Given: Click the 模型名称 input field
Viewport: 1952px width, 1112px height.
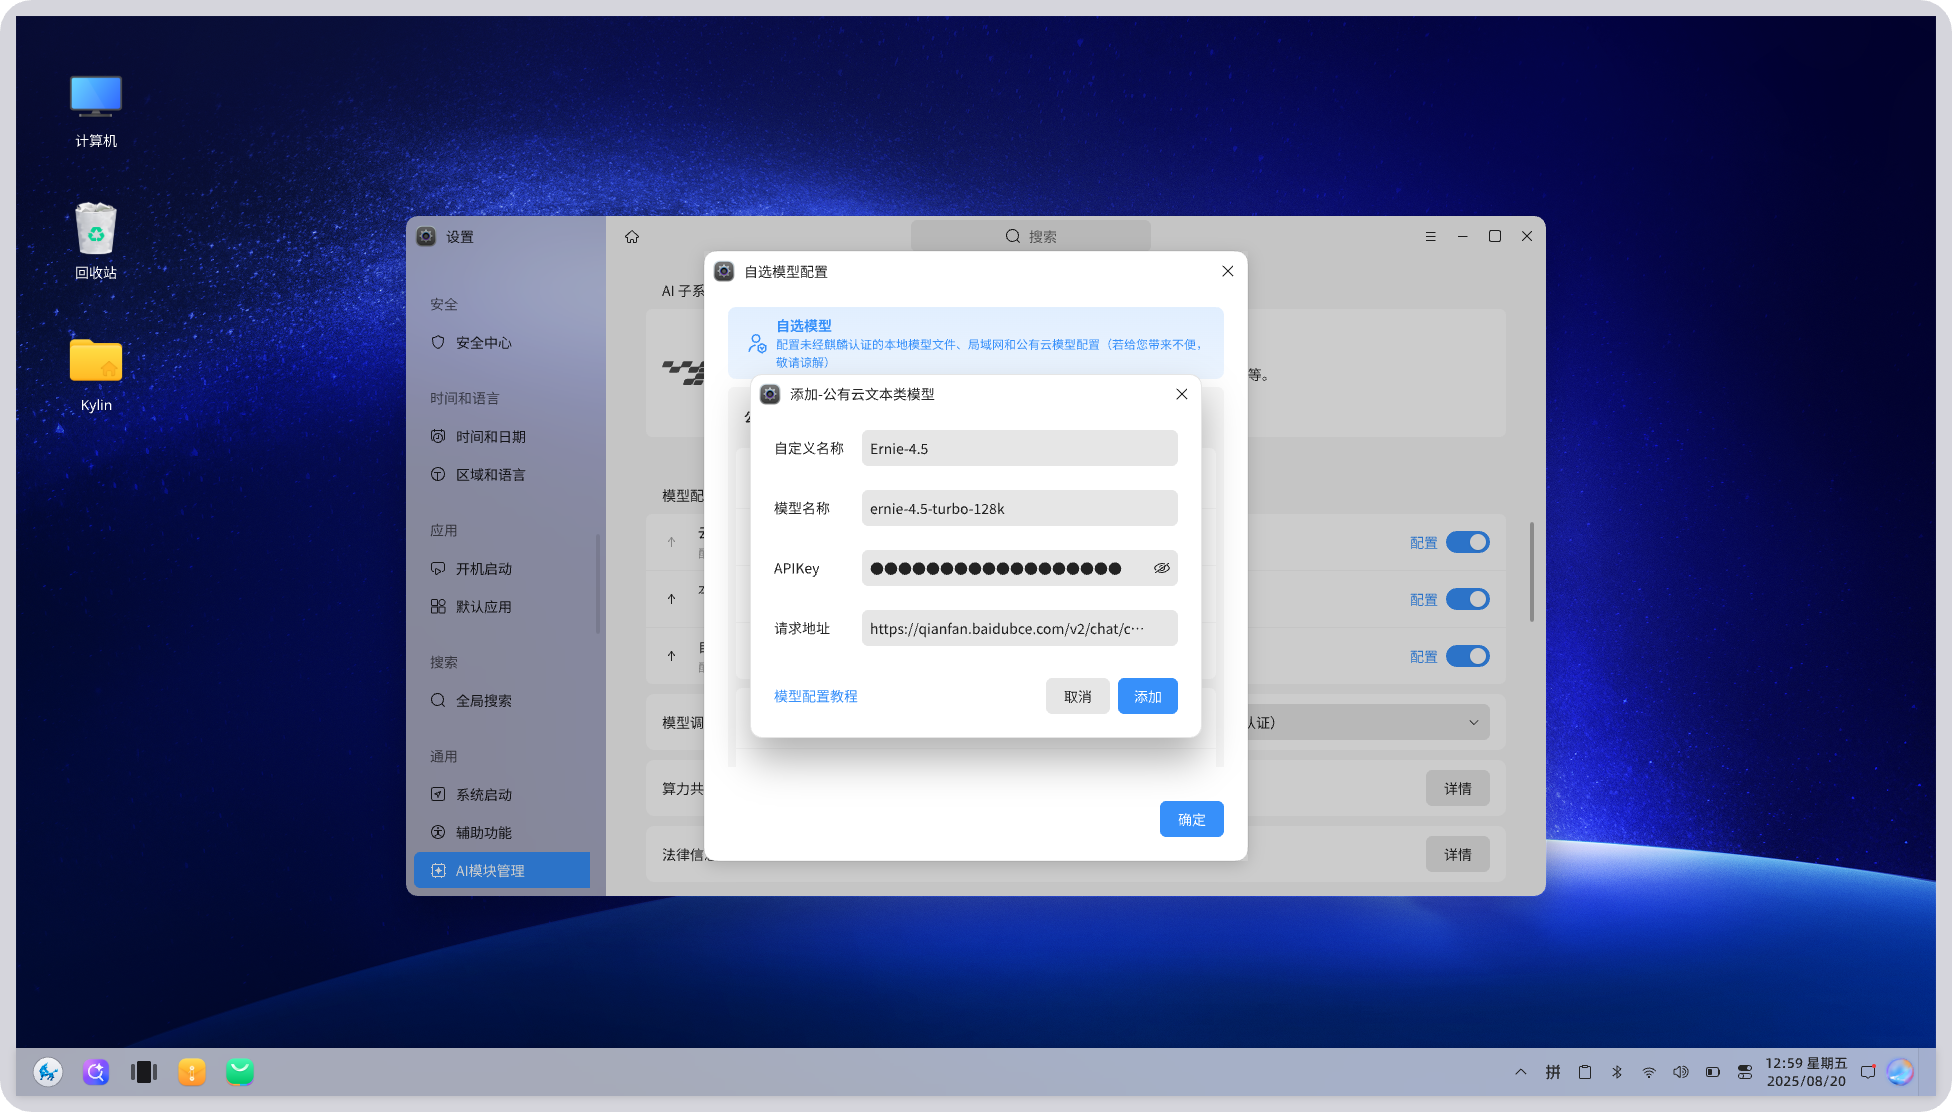Looking at the screenshot, I should coord(1019,508).
